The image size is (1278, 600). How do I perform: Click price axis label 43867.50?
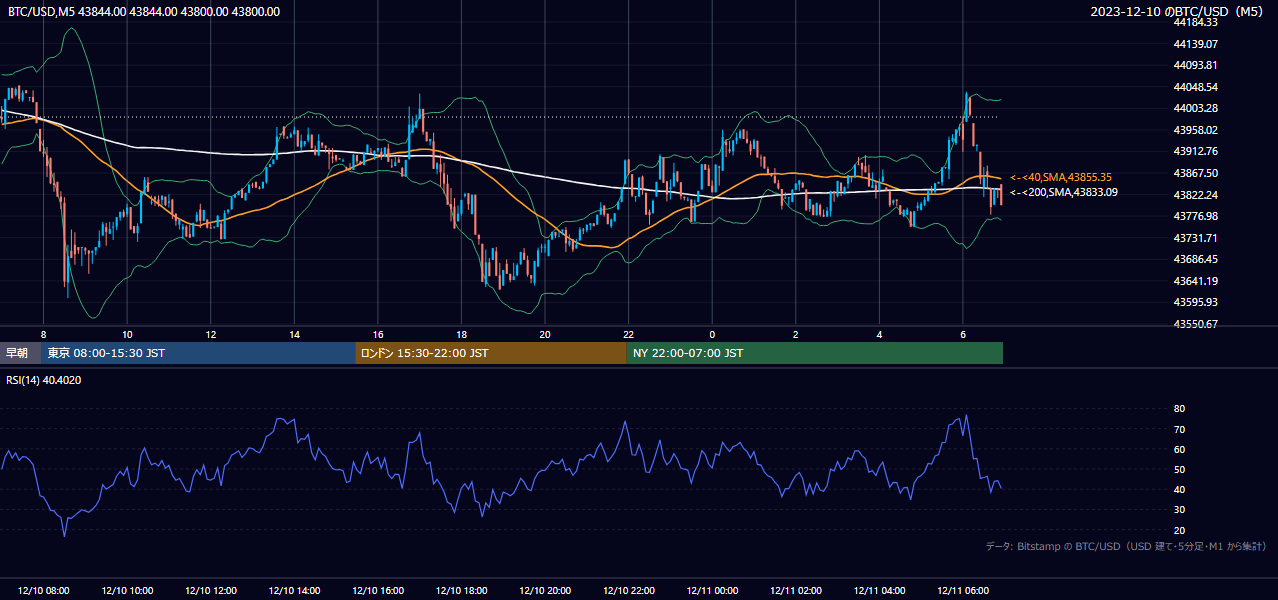click(1195, 173)
